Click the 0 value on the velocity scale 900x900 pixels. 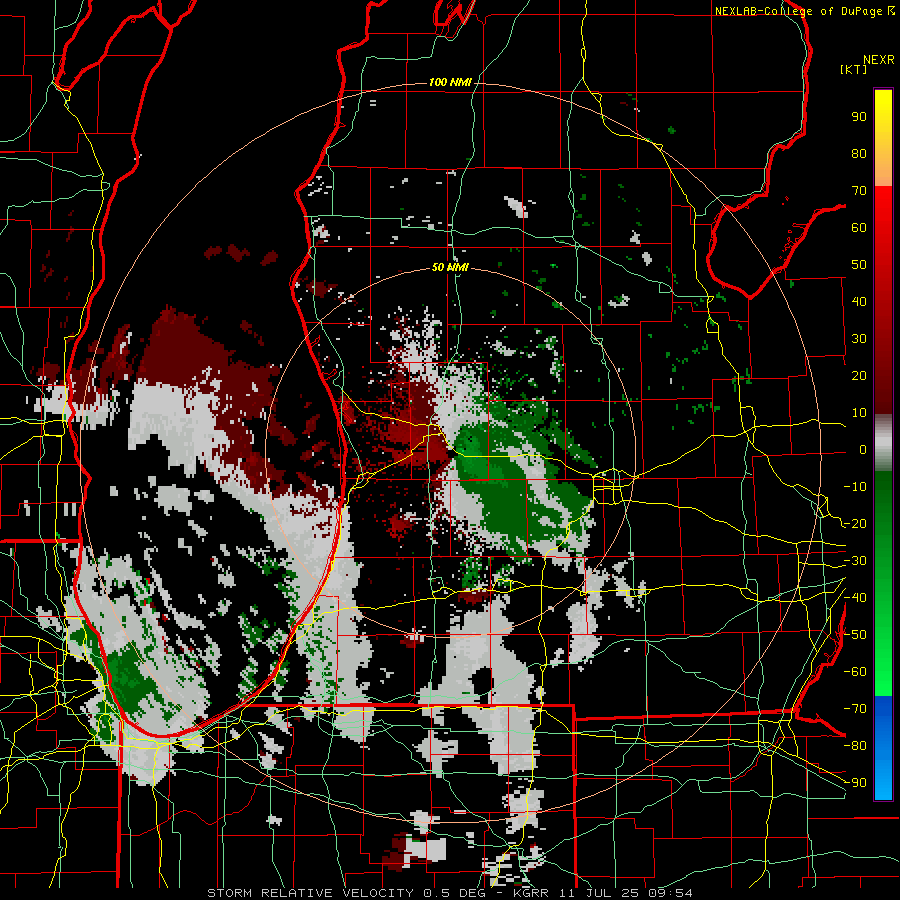click(863, 450)
